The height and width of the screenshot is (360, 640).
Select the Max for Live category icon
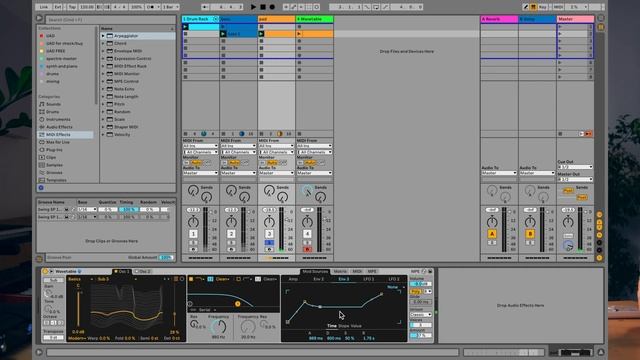pos(42,142)
